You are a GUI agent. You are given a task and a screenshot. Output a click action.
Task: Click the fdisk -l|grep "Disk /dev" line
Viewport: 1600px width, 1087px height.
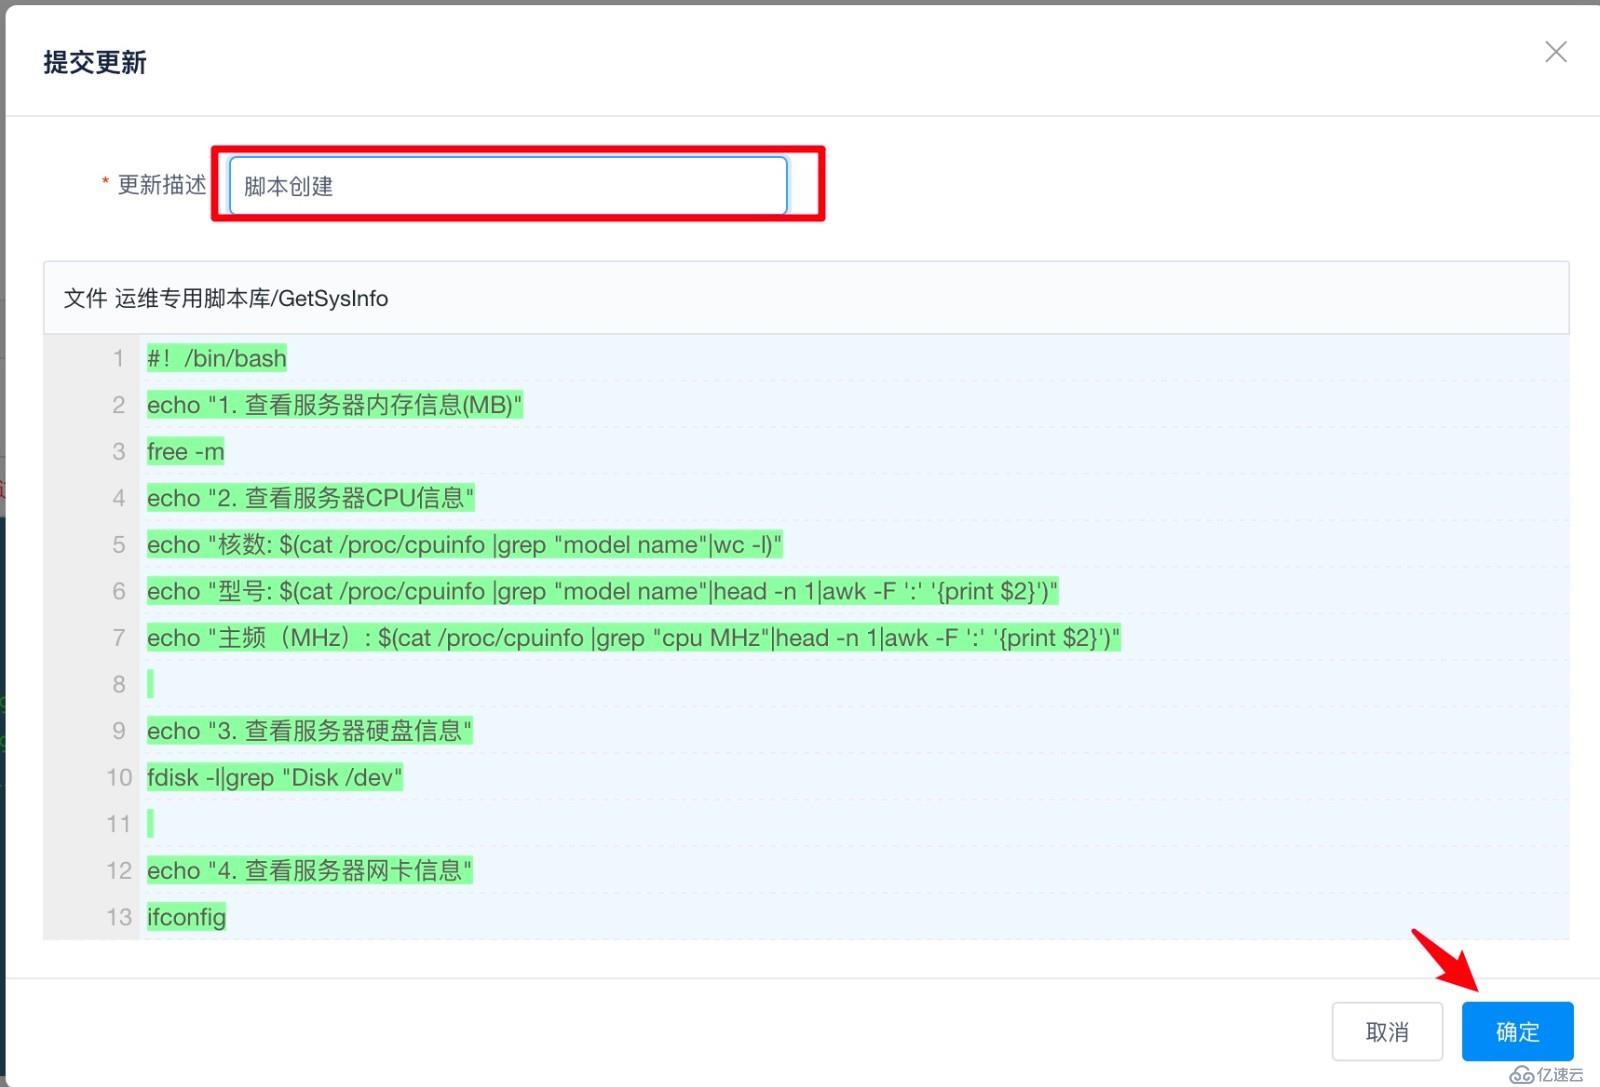pyautogui.click(x=275, y=777)
